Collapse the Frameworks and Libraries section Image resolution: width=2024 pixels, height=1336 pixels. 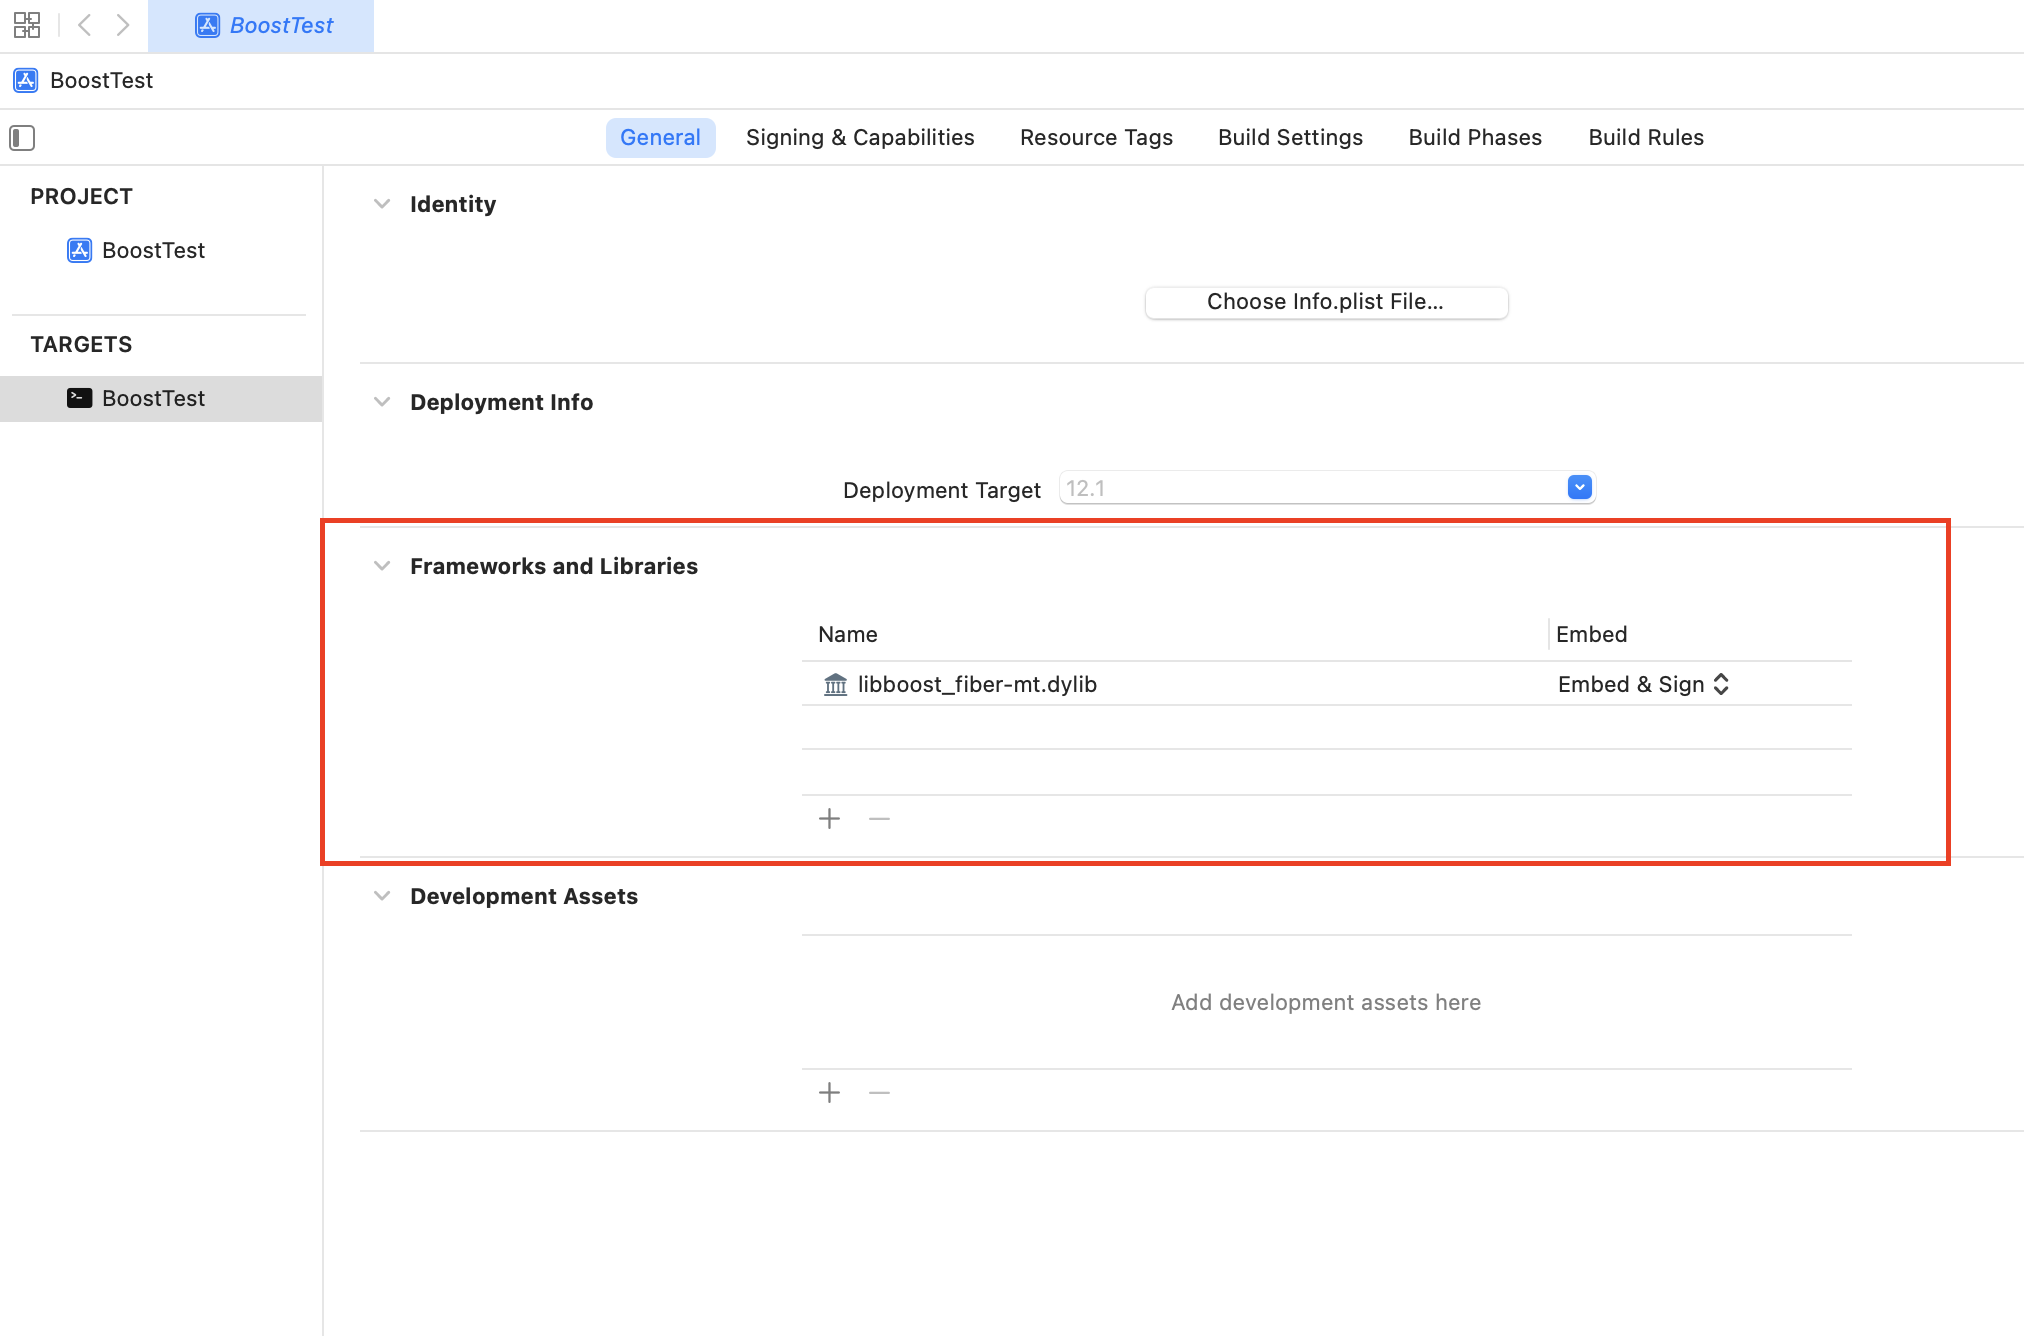coord(381,566)
